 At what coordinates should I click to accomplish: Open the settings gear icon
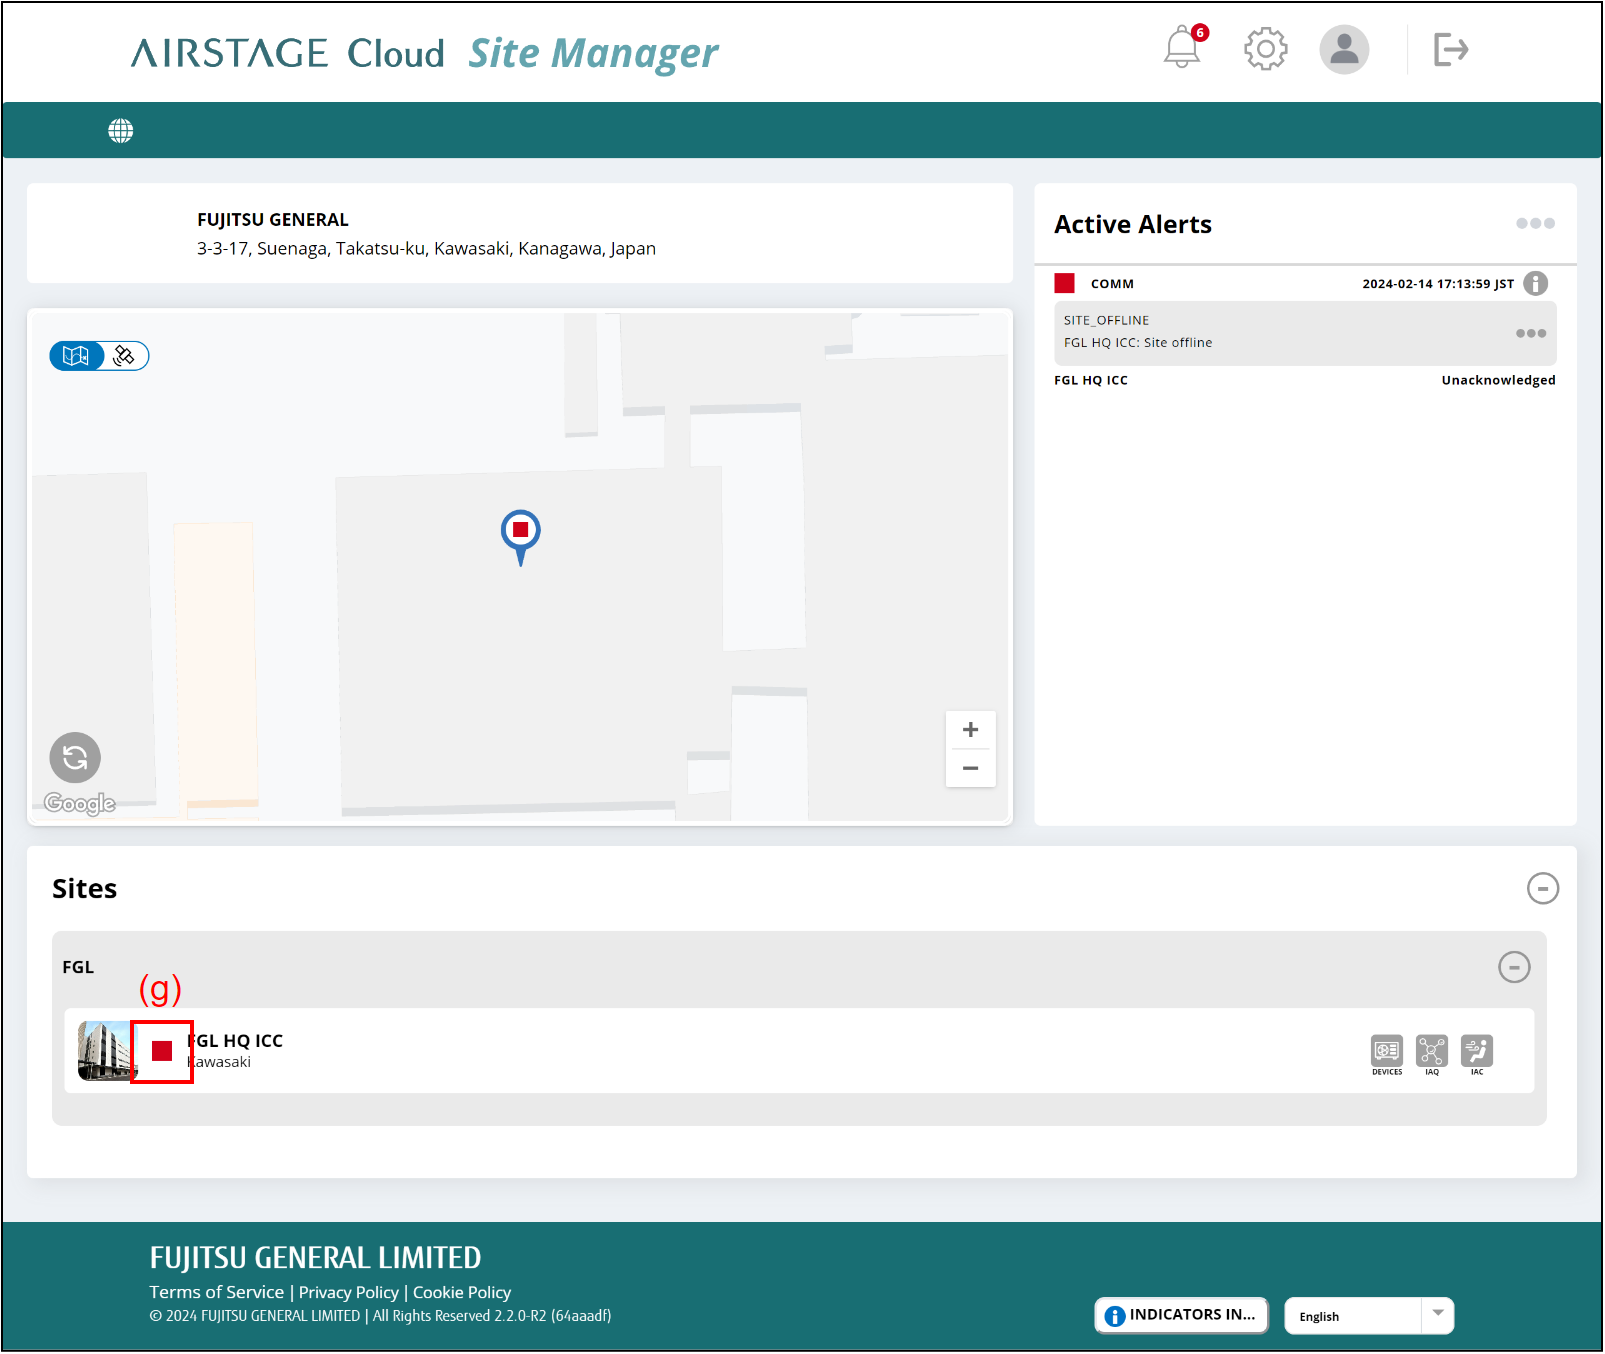pos(1264,48)
